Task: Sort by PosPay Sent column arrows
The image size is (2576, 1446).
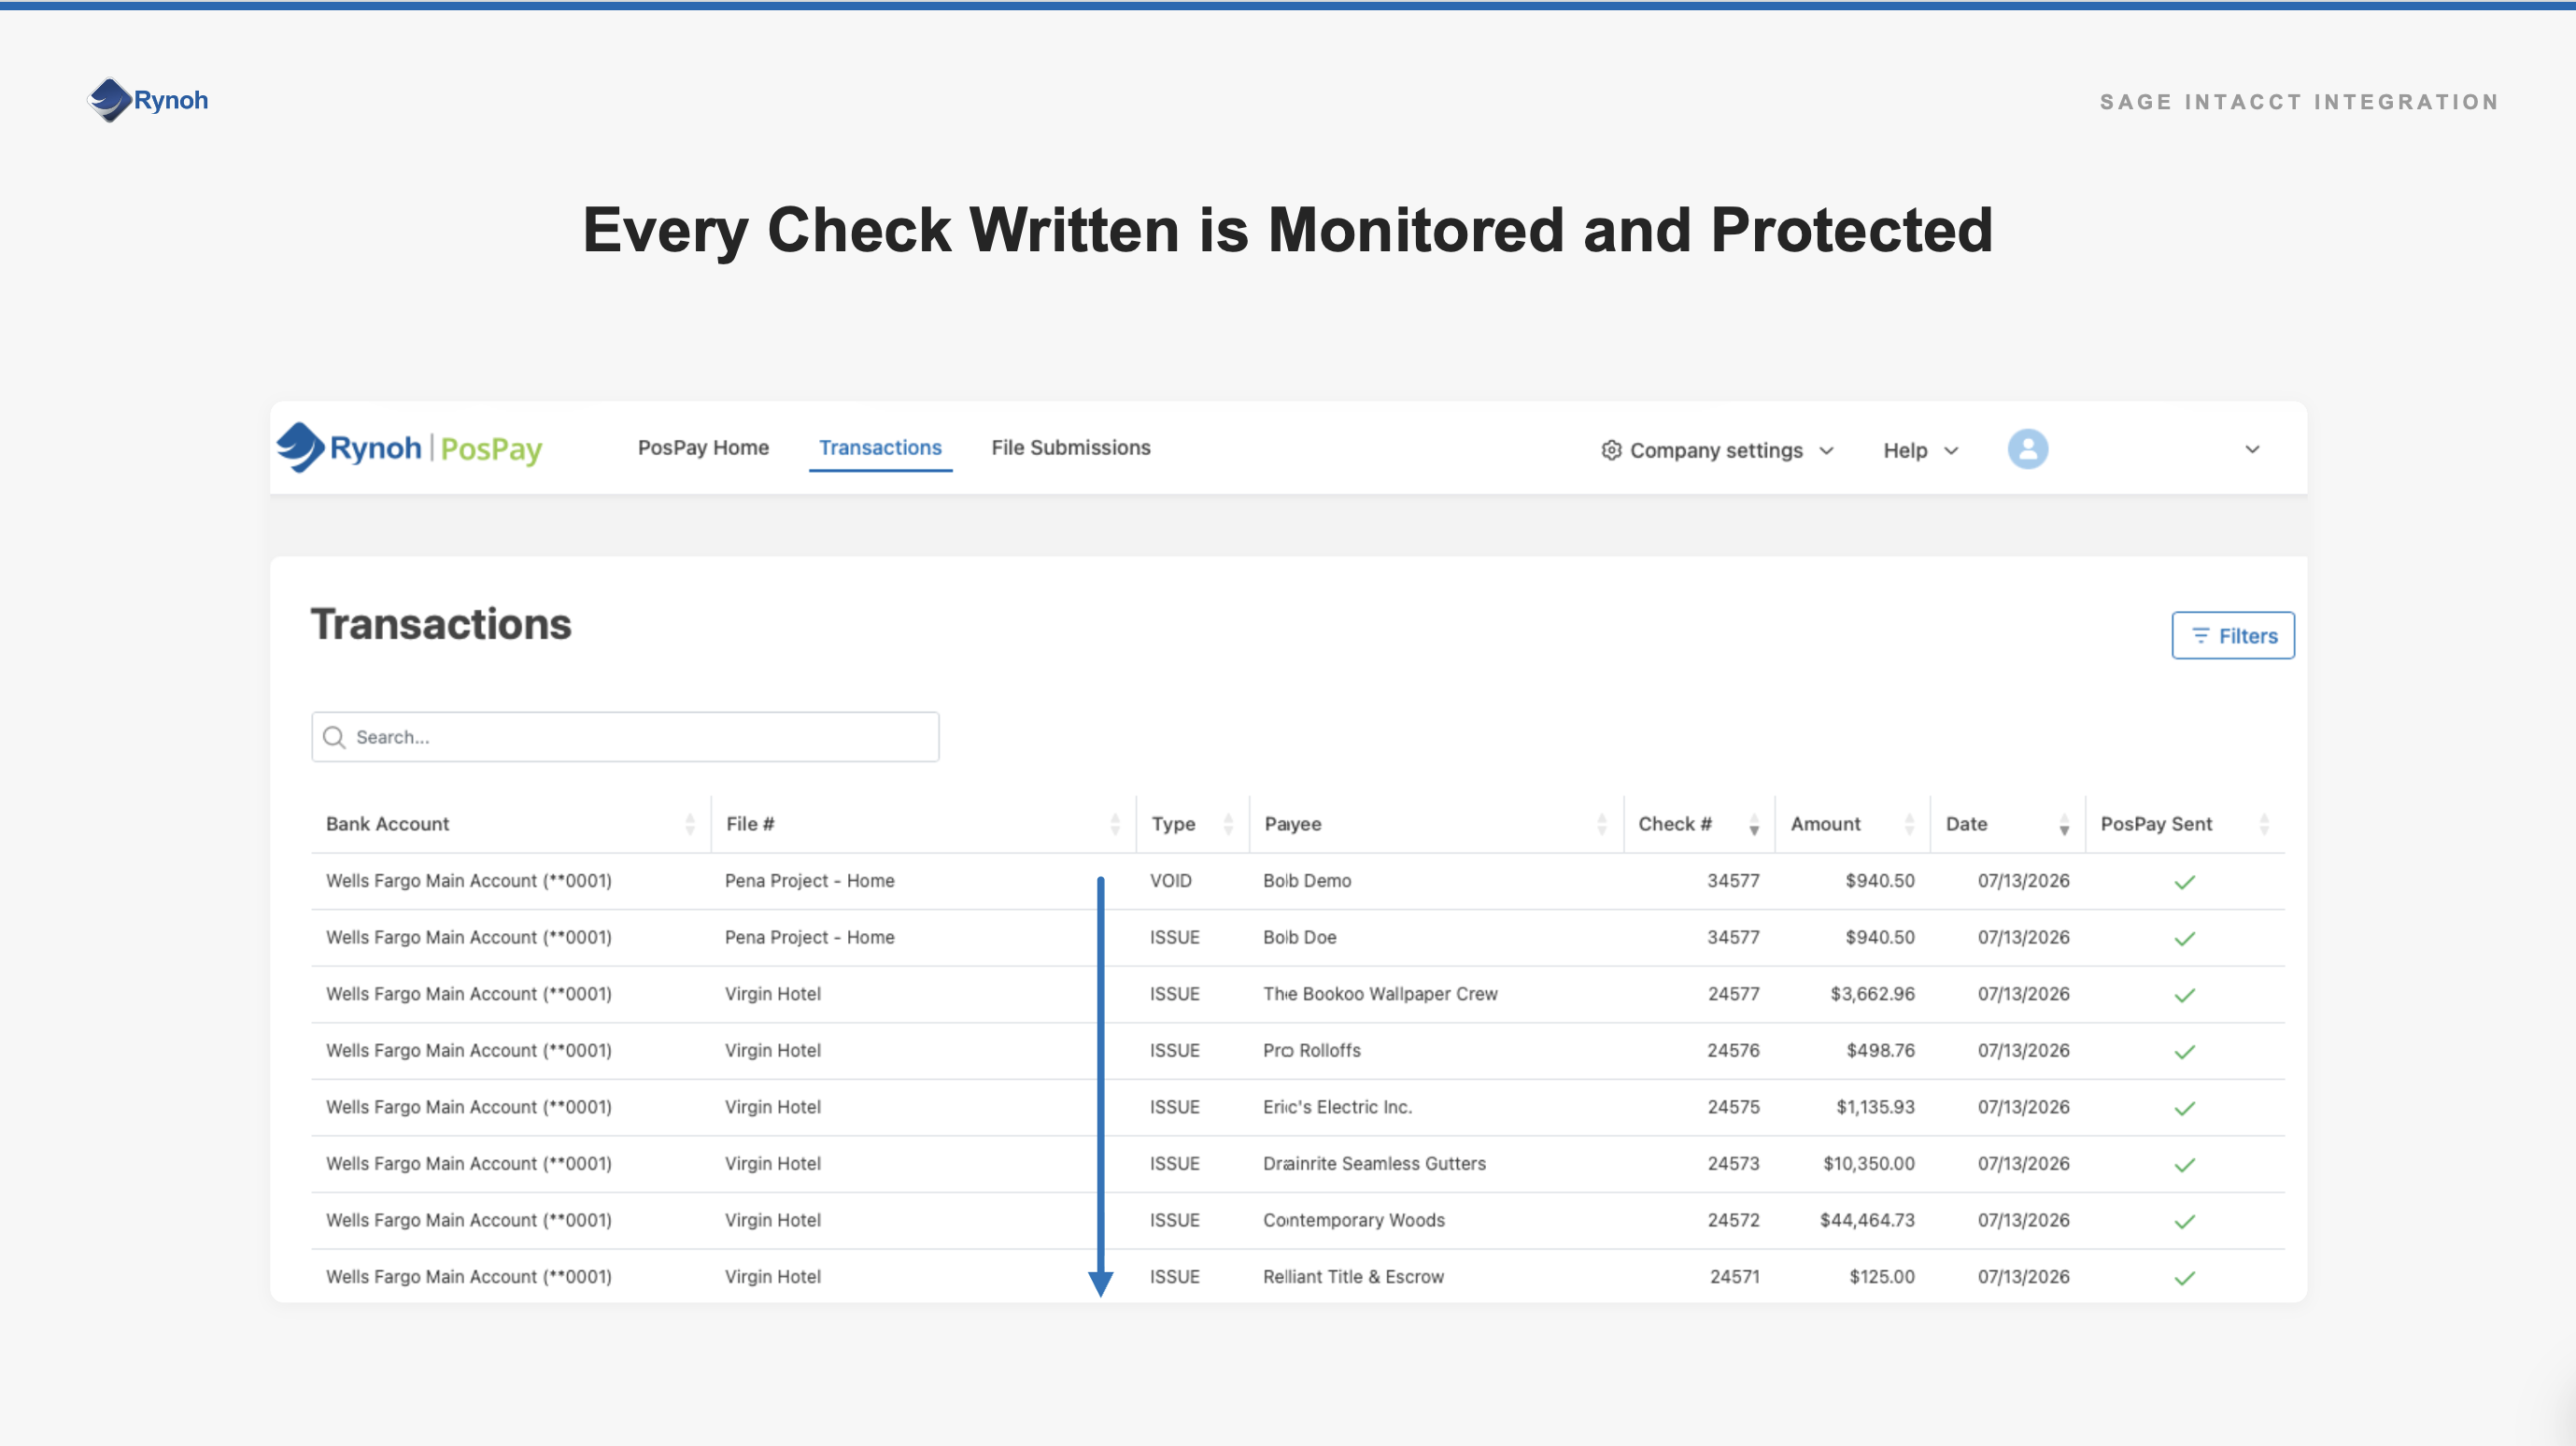Action: [2264, 824]
